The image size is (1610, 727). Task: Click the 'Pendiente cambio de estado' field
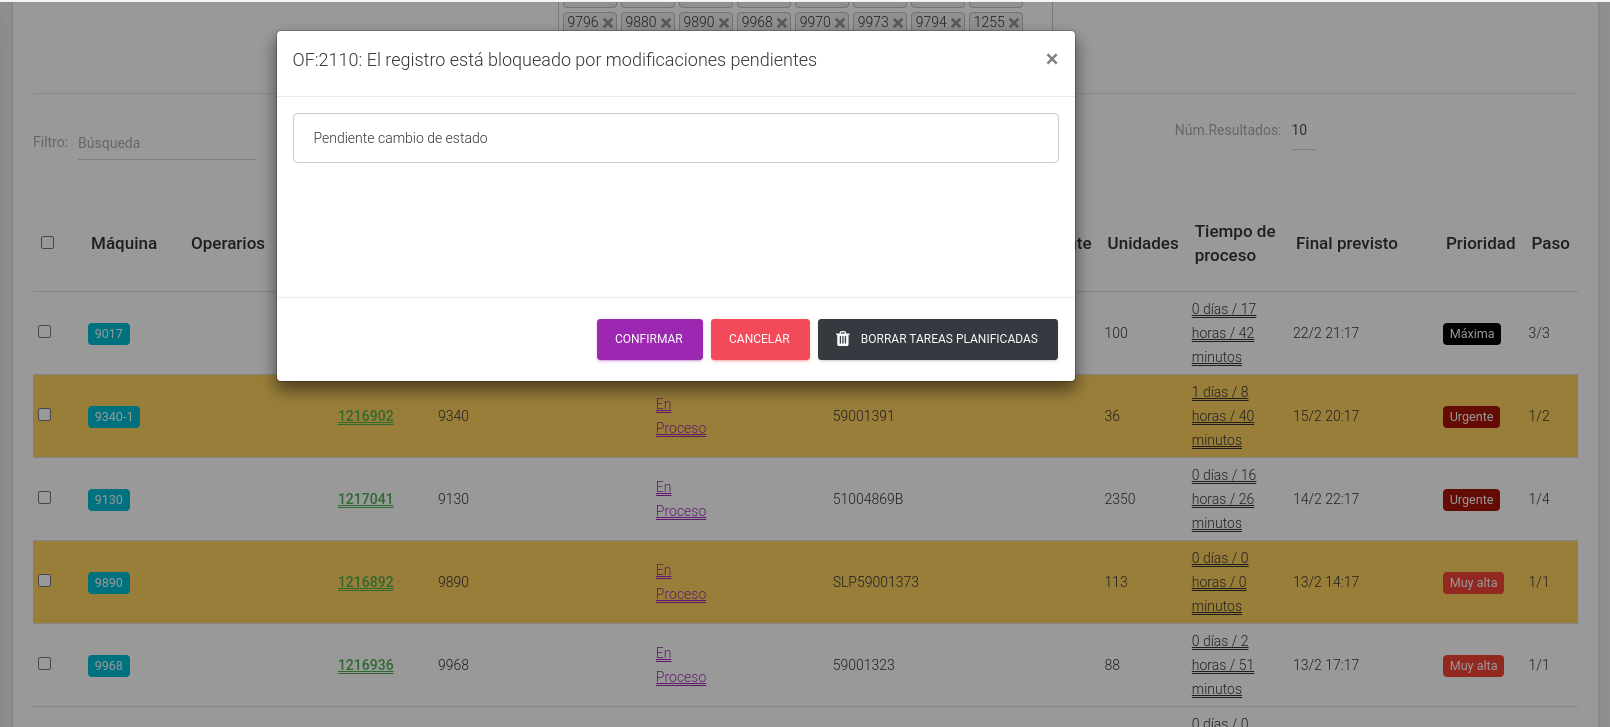pos(675,138)
